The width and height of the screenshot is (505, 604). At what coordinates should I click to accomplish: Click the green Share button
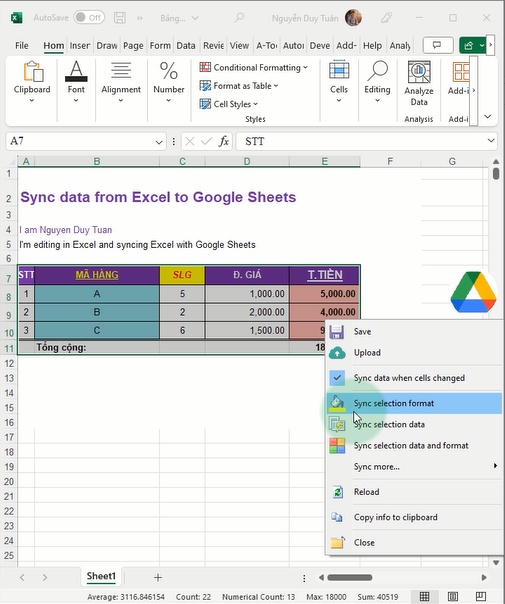click(x=473, y=45)
